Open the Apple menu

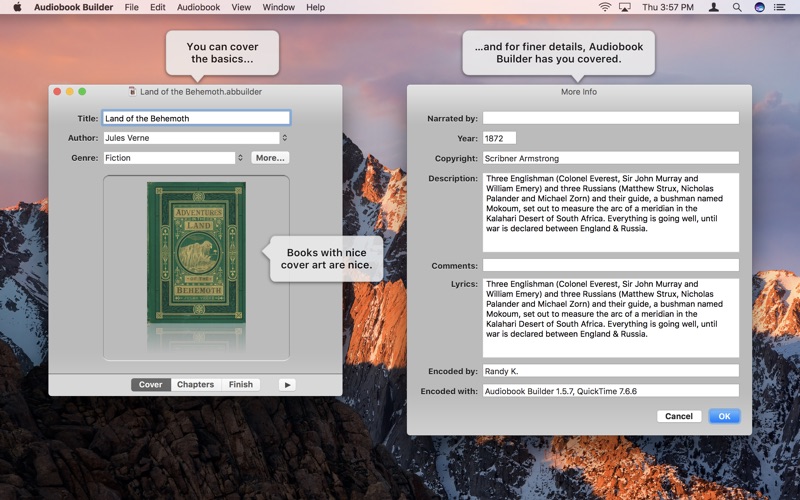(17, 7)
